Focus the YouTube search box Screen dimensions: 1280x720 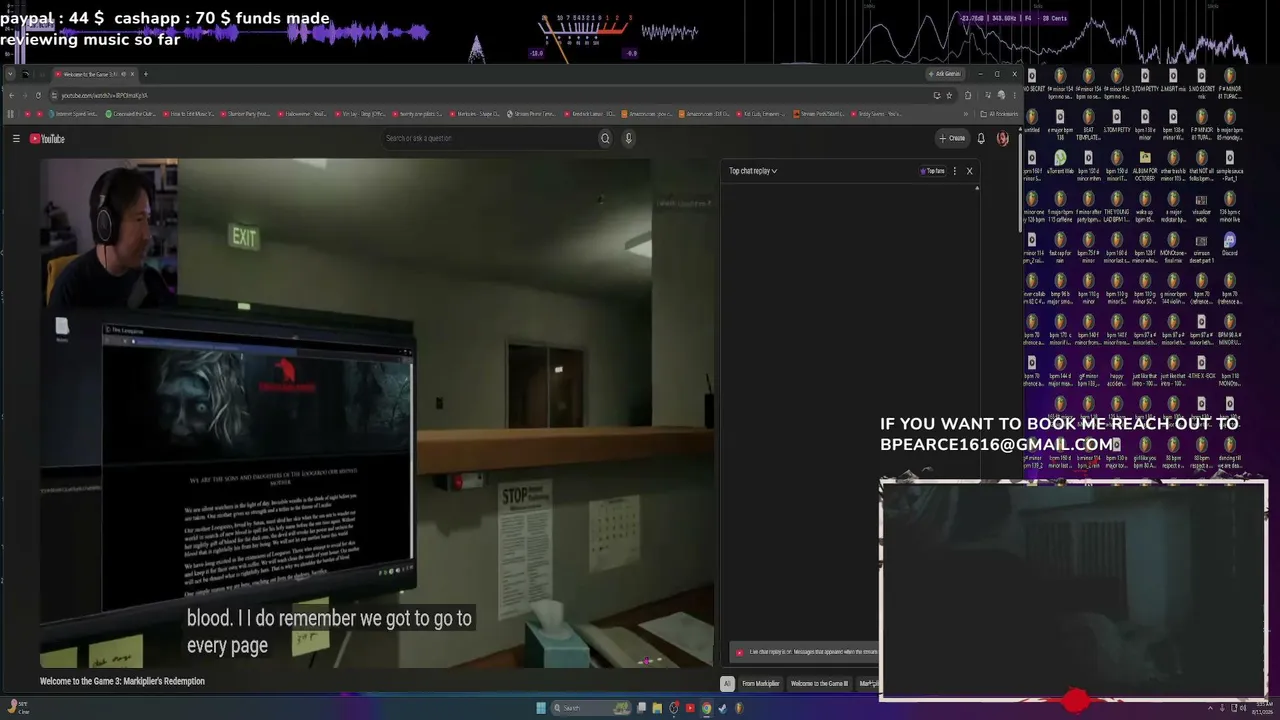[x=490, y=139]
